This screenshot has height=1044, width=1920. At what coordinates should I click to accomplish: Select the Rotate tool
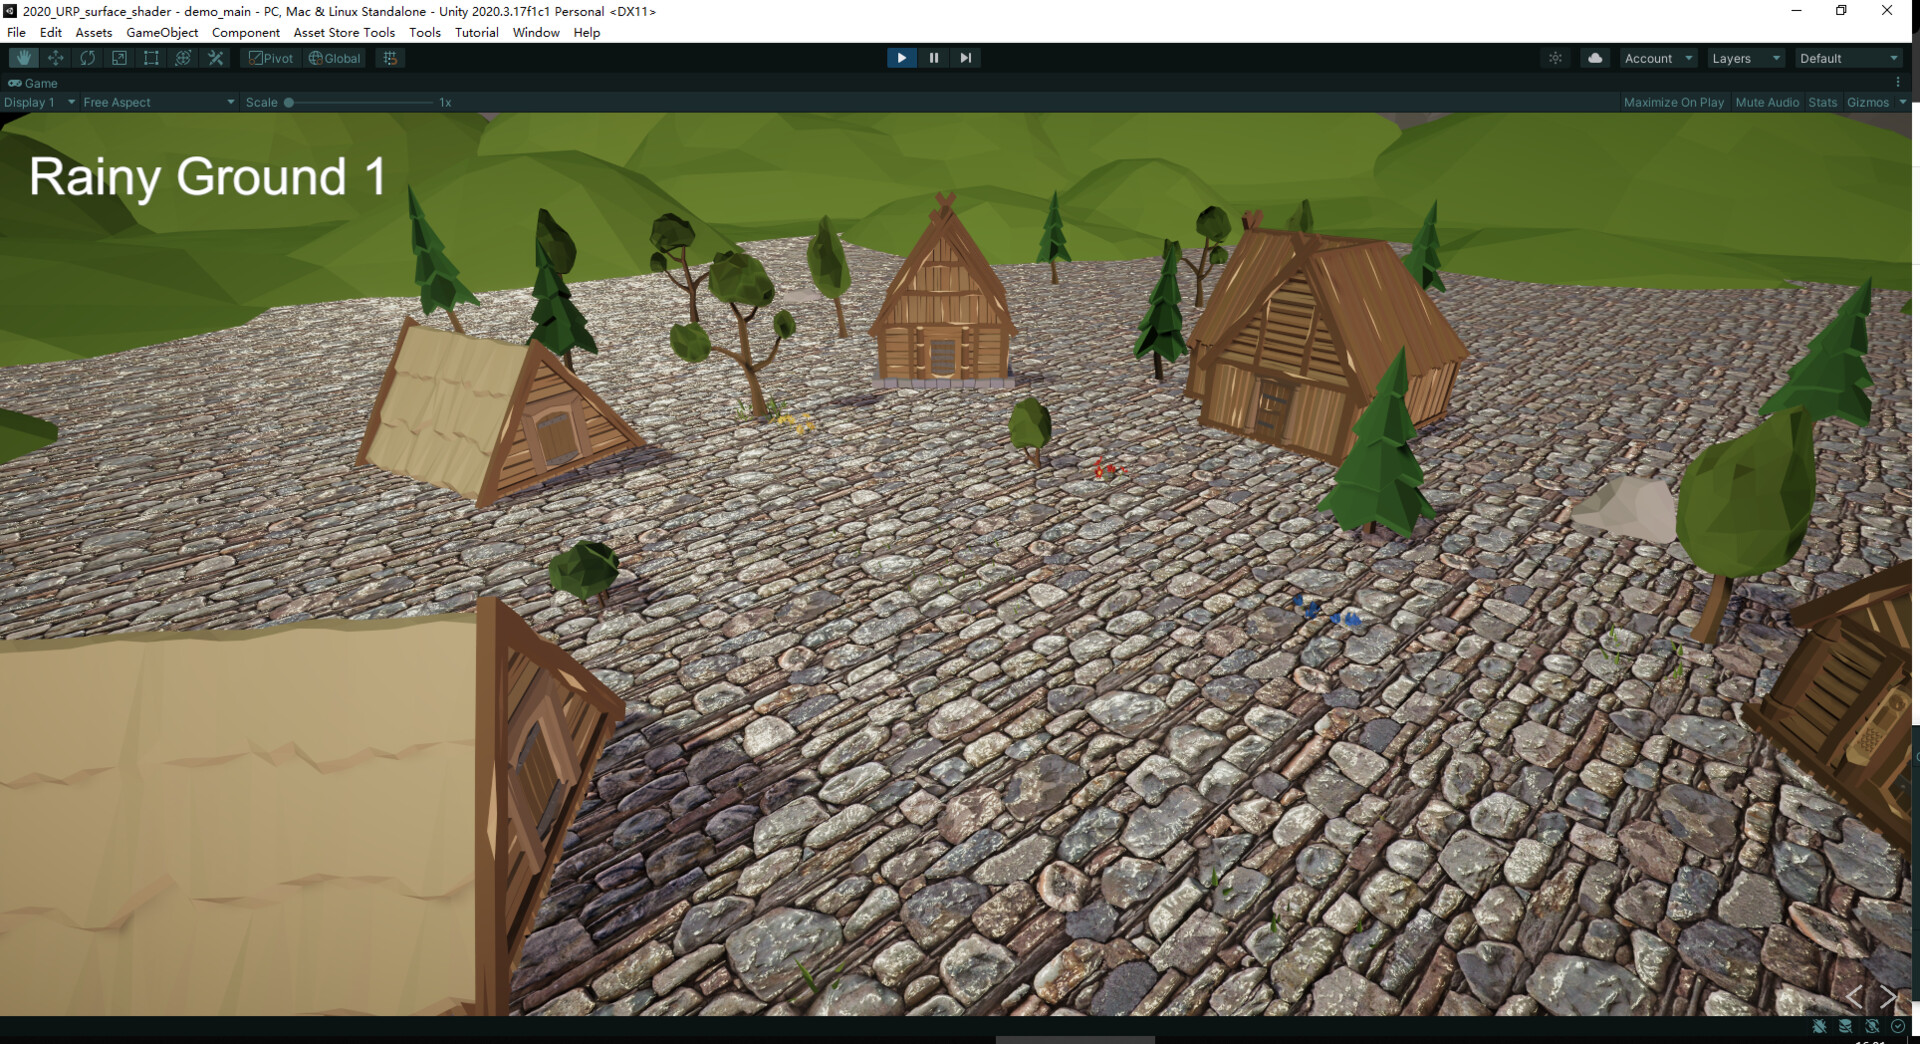[x=87, y=57]
